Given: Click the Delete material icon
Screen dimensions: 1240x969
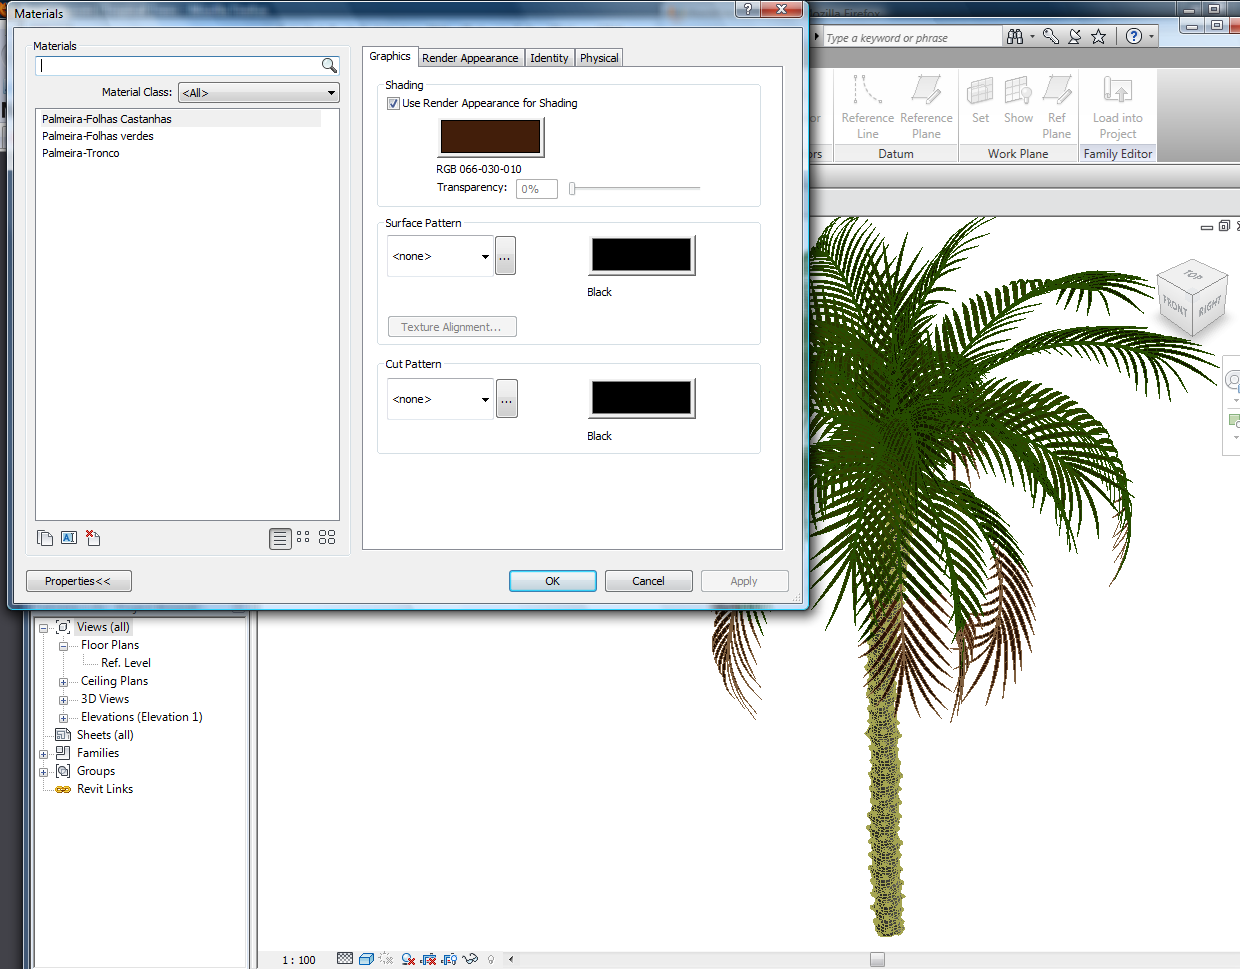Looking at the screenshot, I should click(x=93, y=538).
